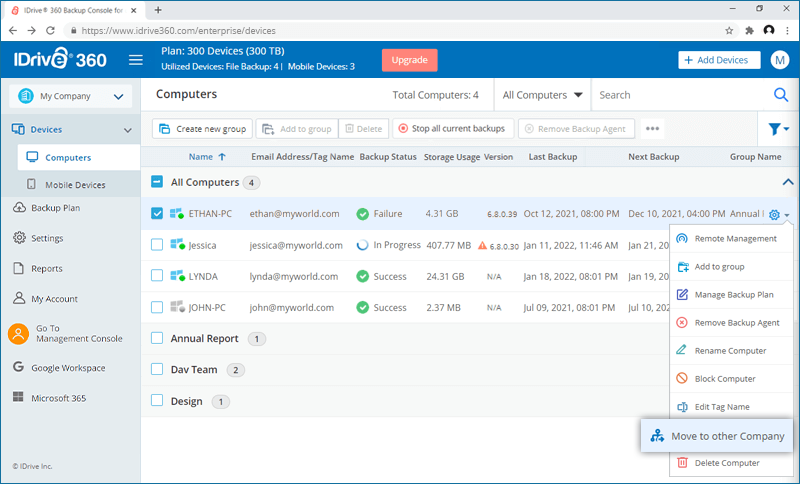
Task: Collapse the Devices sidebar section
Action: point(128,130)
